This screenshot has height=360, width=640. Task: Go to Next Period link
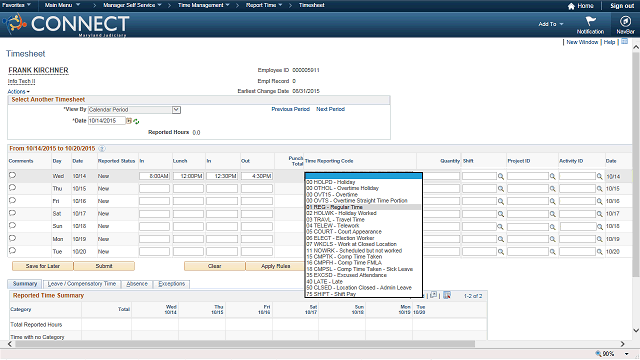pyautogui.click(x=331, y=109)
